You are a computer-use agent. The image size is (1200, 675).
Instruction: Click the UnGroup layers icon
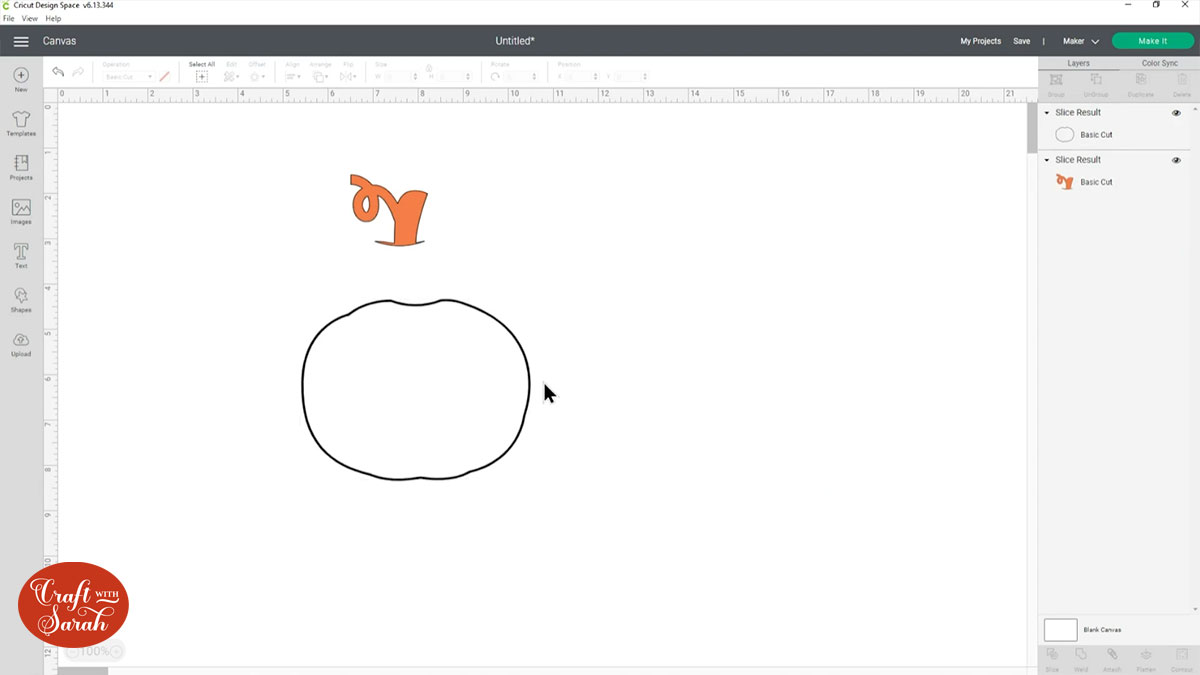[x=1096, y=79]
